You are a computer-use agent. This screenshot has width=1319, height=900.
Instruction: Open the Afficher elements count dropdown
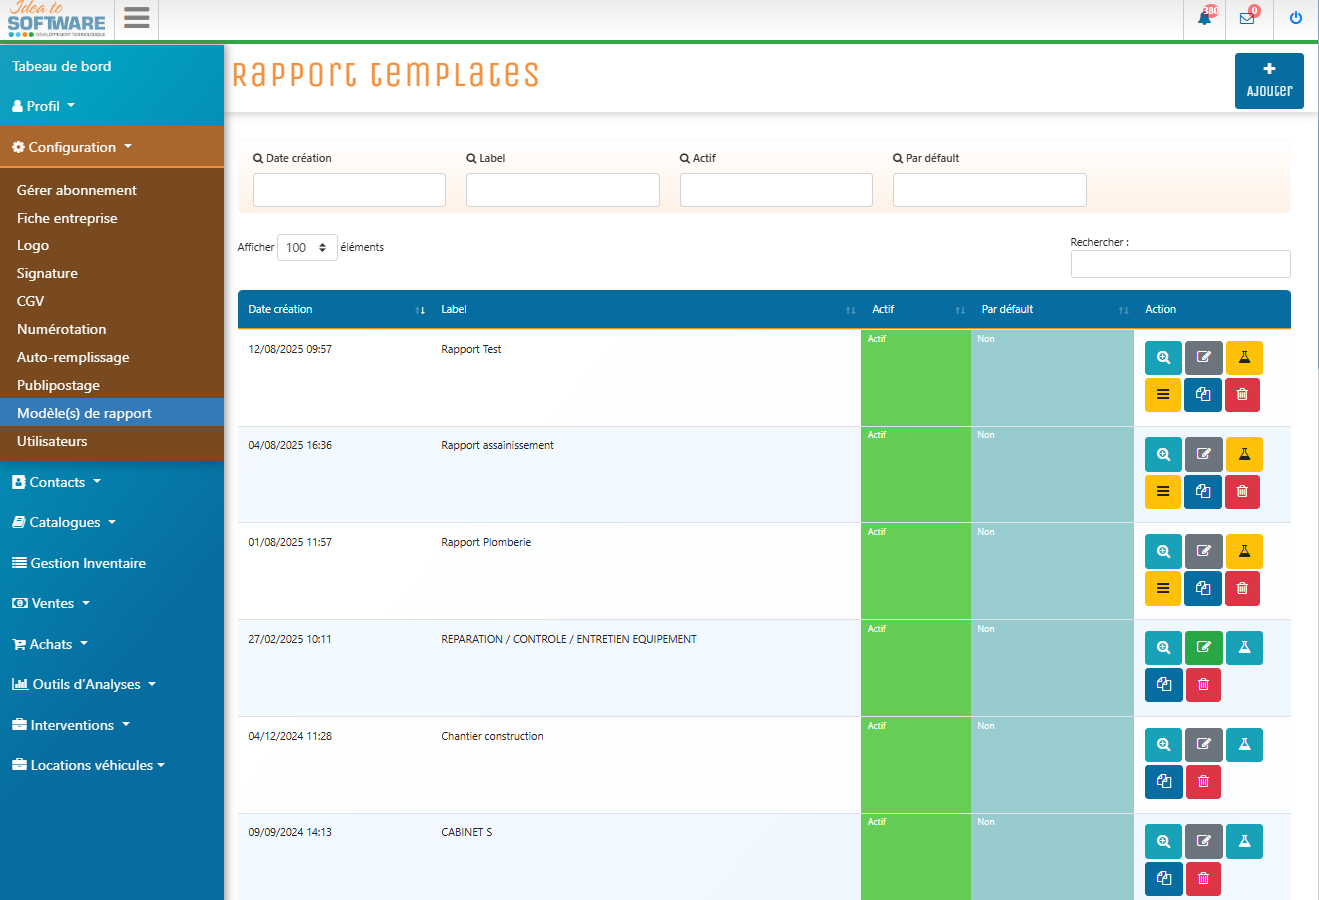coord(307,248)
